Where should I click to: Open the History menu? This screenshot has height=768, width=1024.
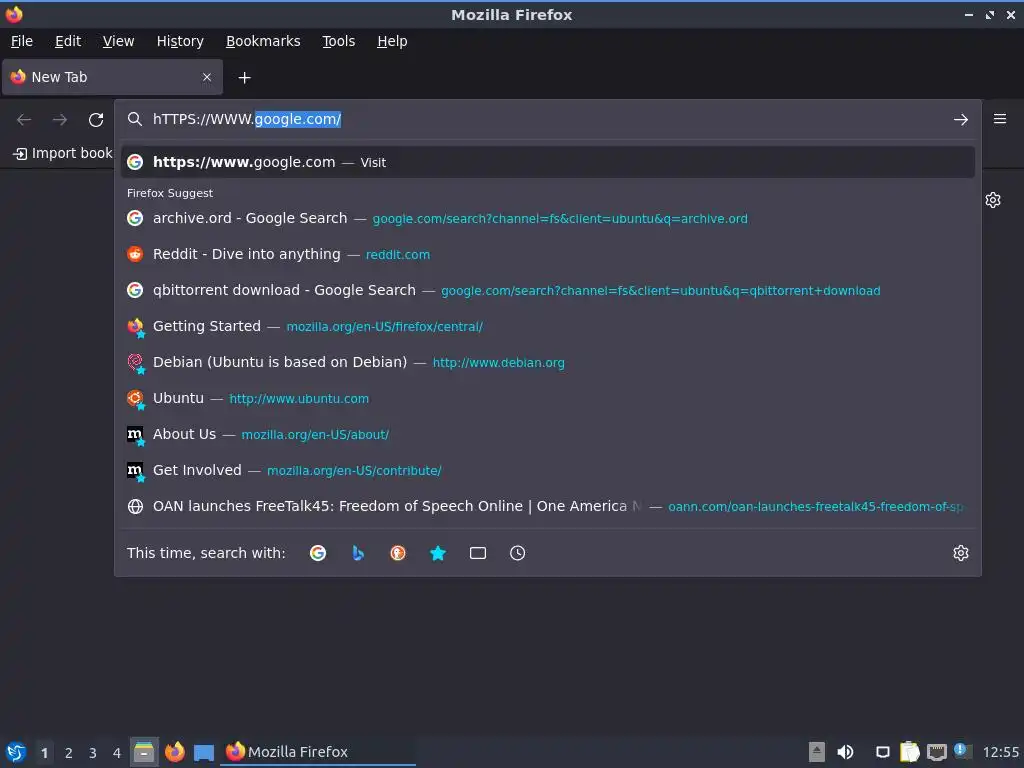(180, 41)
